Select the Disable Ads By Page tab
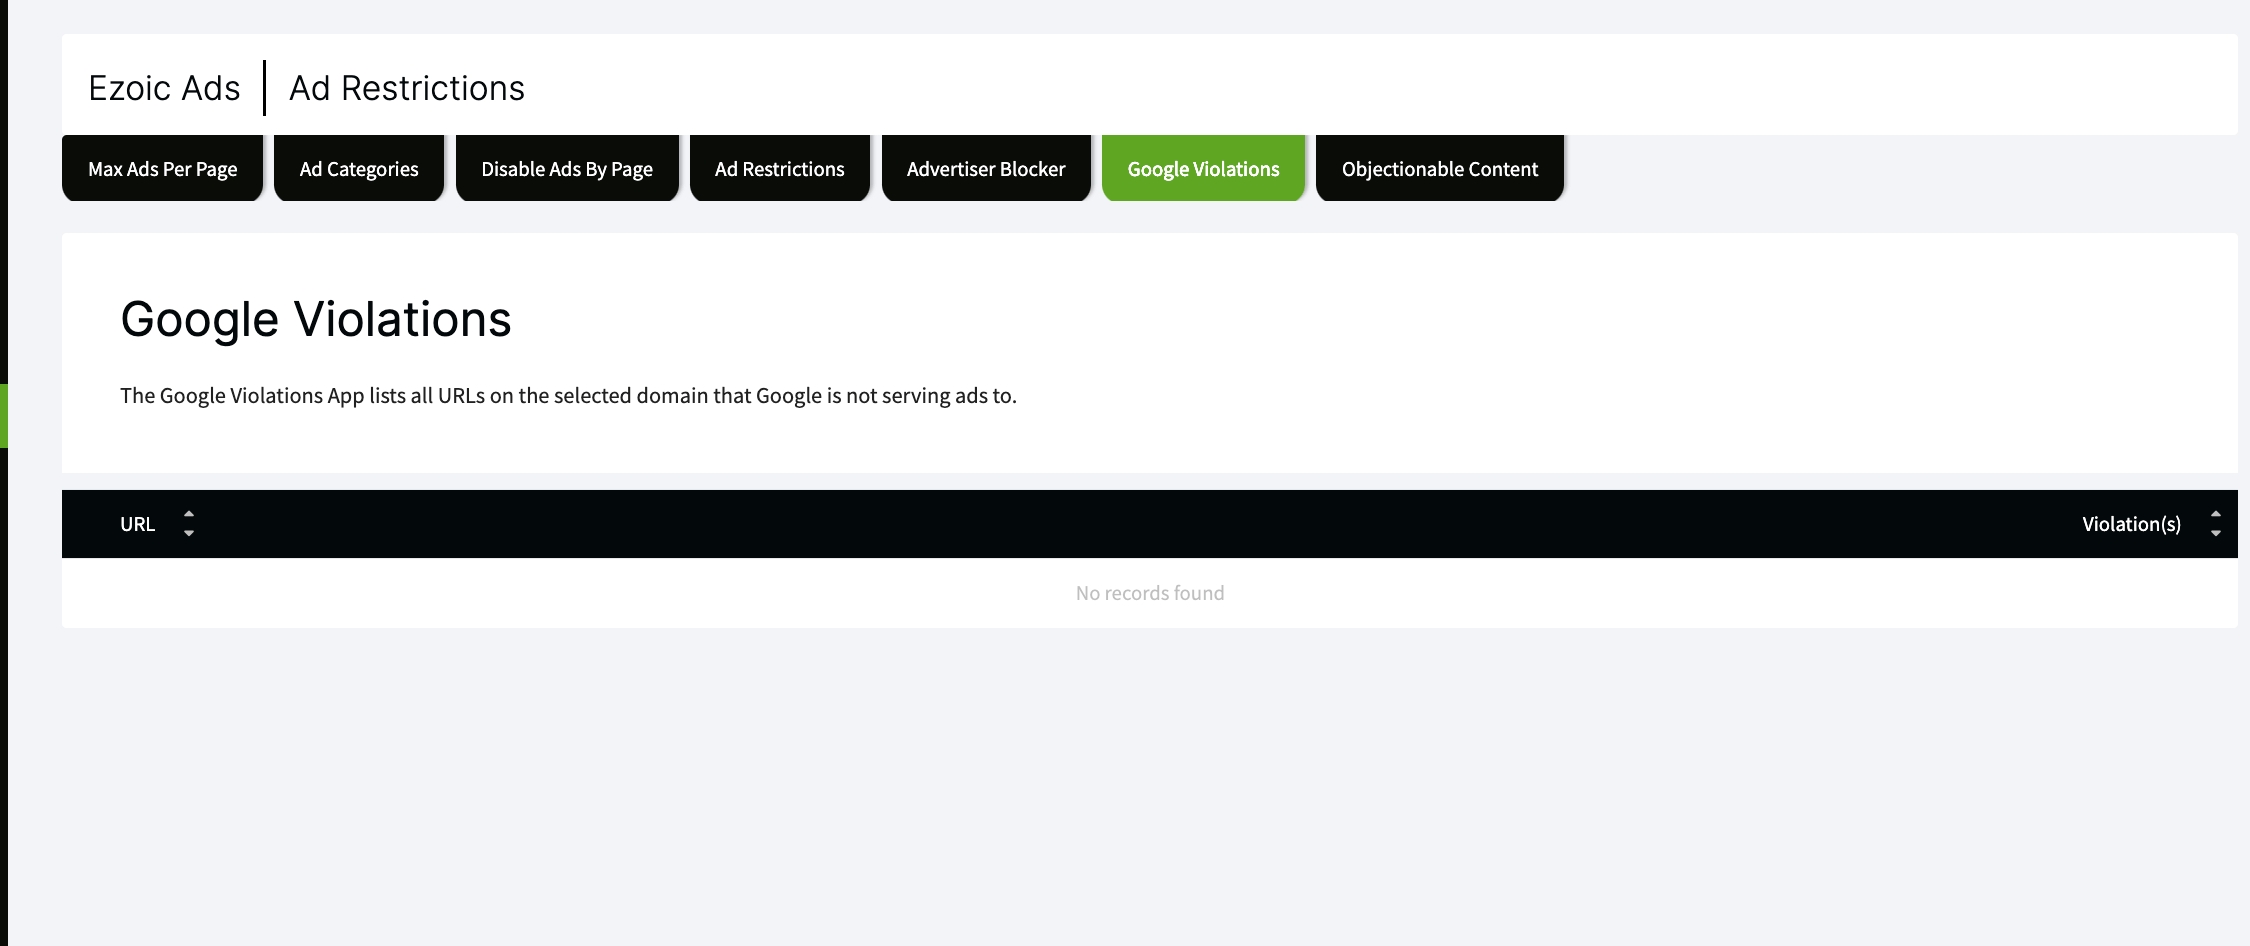Screen dimensions: 2250x946 point(567,168)
